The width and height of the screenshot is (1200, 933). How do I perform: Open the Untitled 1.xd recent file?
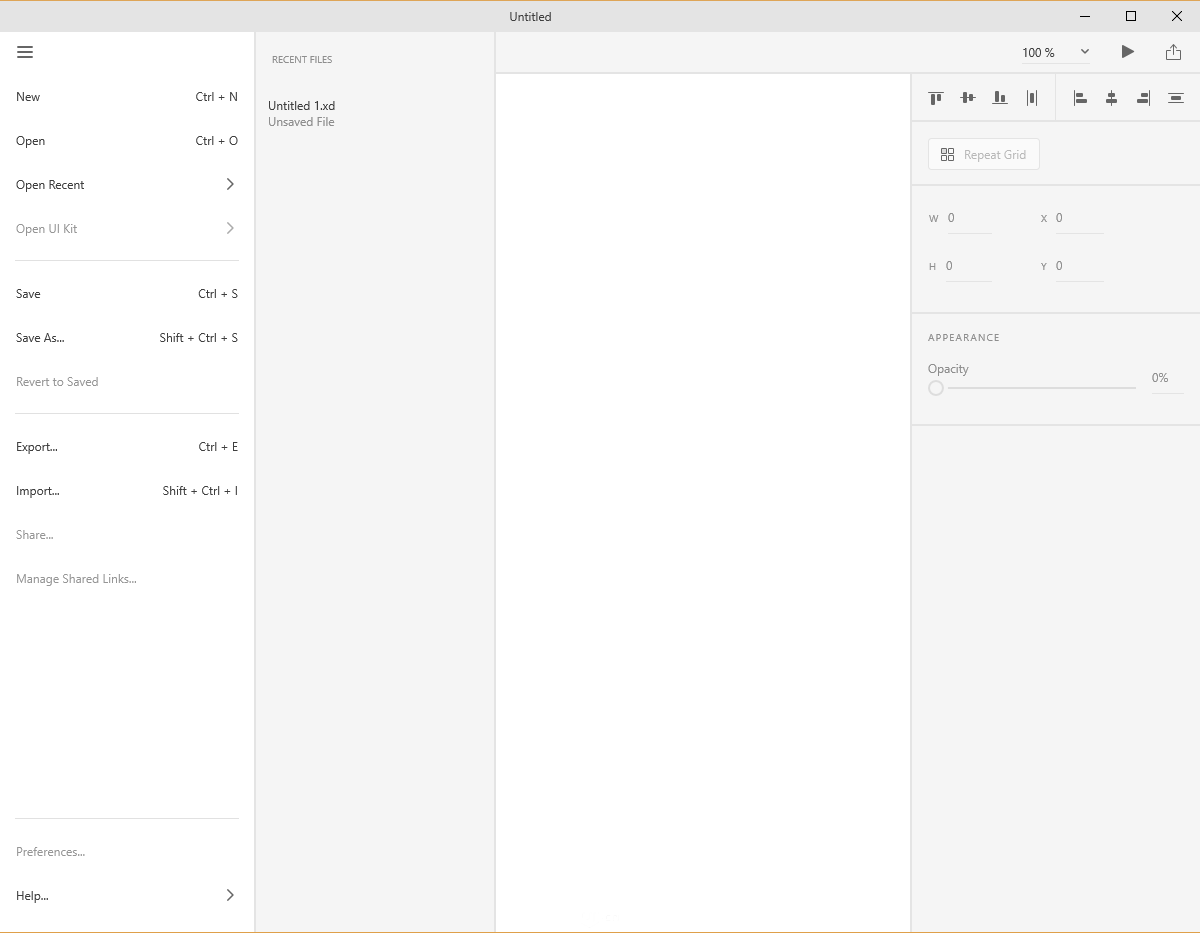302,105
